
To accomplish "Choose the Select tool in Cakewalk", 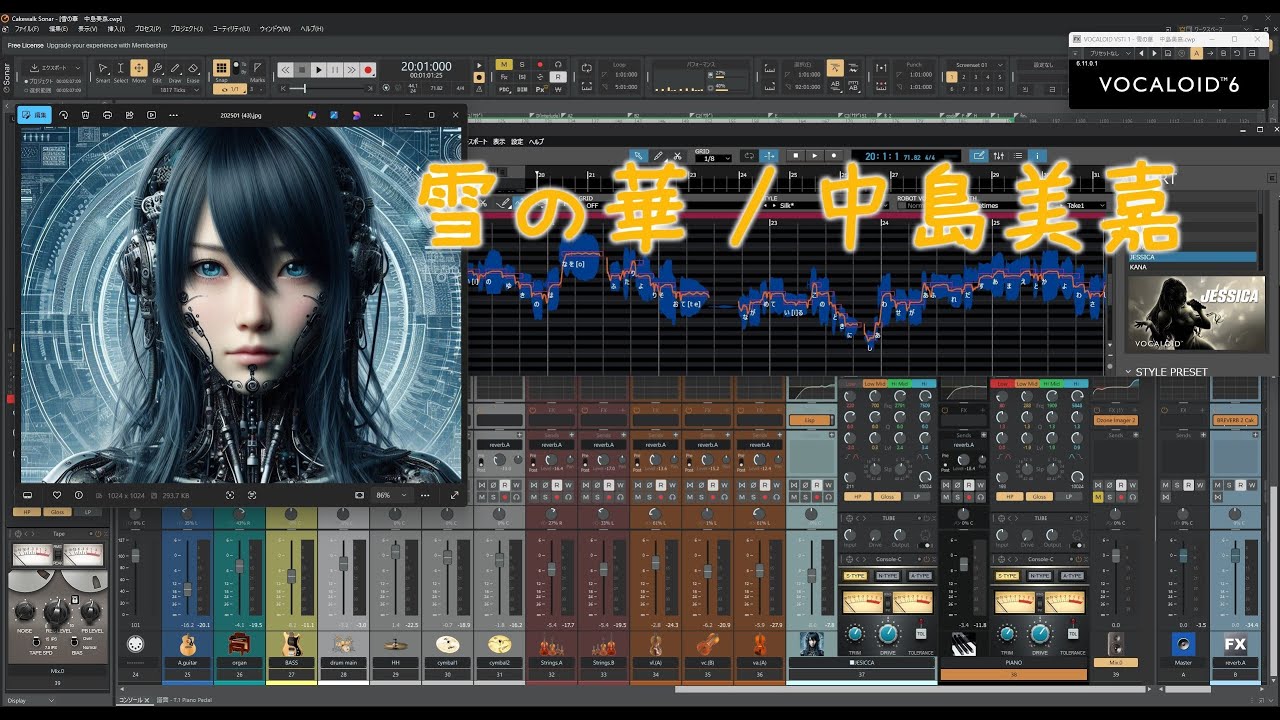I will 120,70.
